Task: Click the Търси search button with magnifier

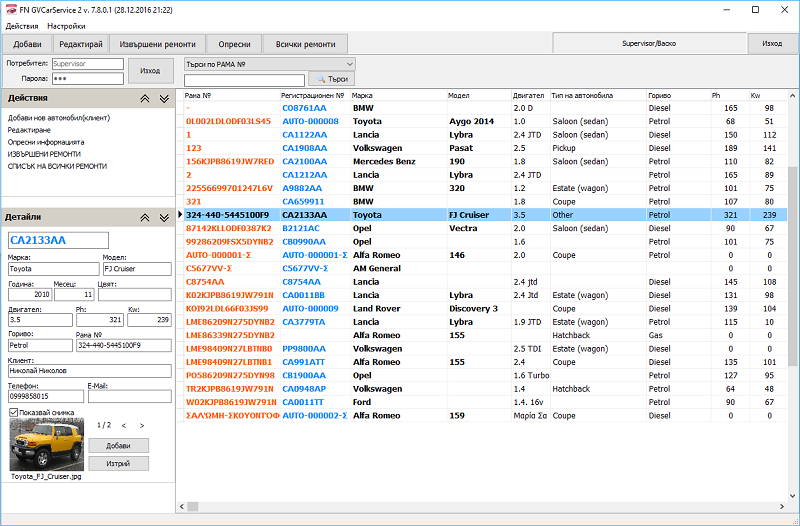Action: click(x=332, y=79)
